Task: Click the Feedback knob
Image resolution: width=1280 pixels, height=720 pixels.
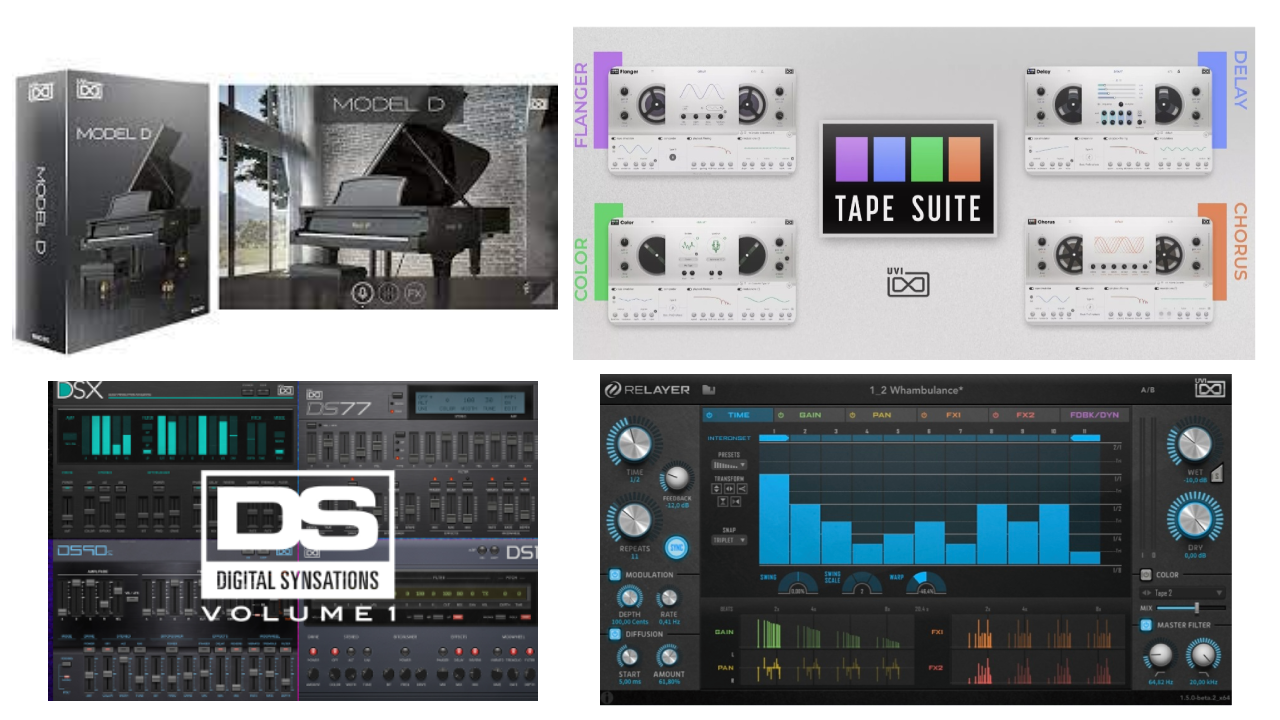Action: pyautogui.click(x=677, y=478)
